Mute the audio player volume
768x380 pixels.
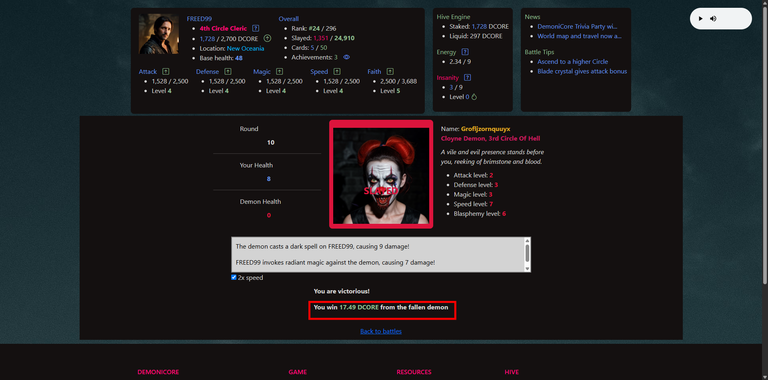pos(713,19)
